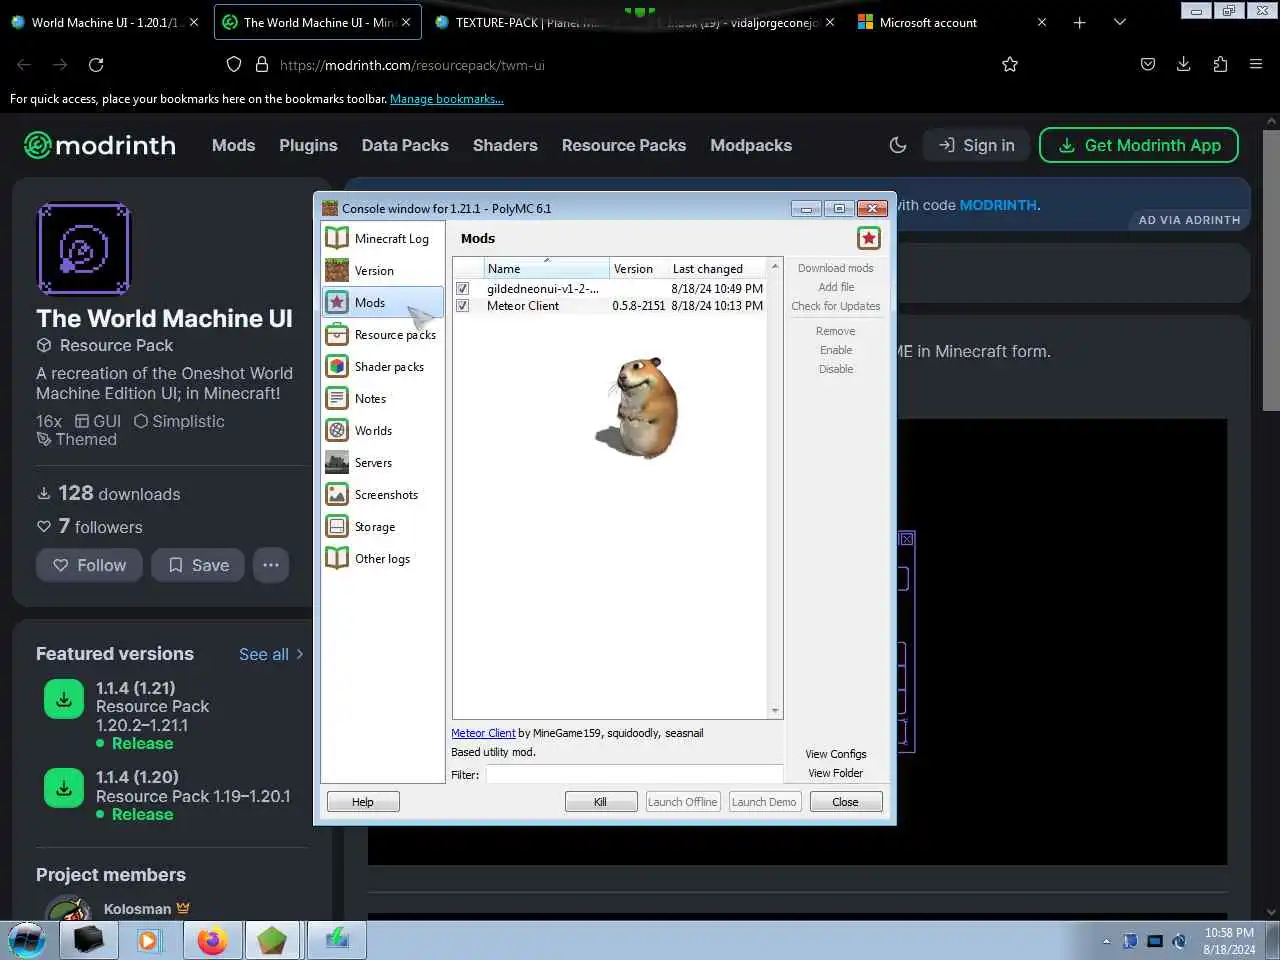The height and width of the screenshot is (960, 1280).
Task: Save to Pocket icon in Firefox toolbar
Action: [x=1148, y=64]
